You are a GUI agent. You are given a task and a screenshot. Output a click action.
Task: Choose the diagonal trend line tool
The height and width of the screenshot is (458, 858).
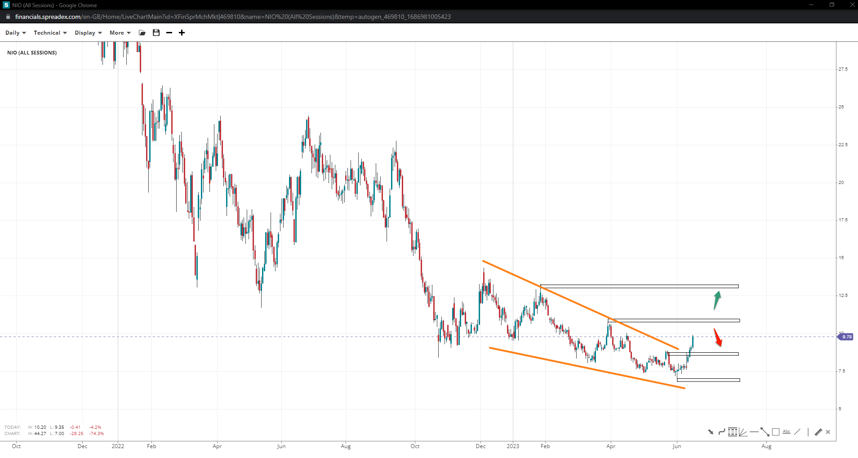(x=765, y=432)
